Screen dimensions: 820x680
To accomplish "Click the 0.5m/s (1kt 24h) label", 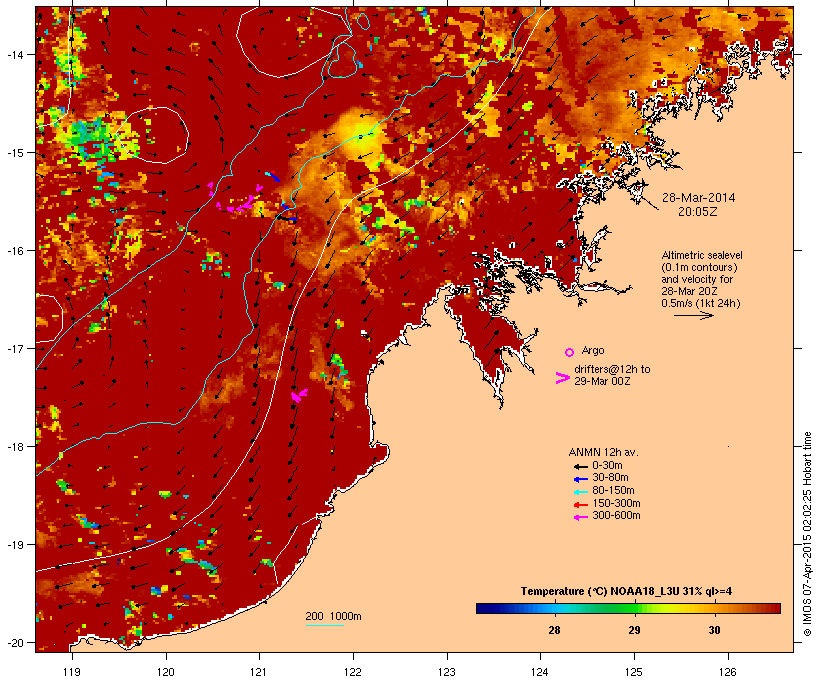I will (x=701, y=303).
